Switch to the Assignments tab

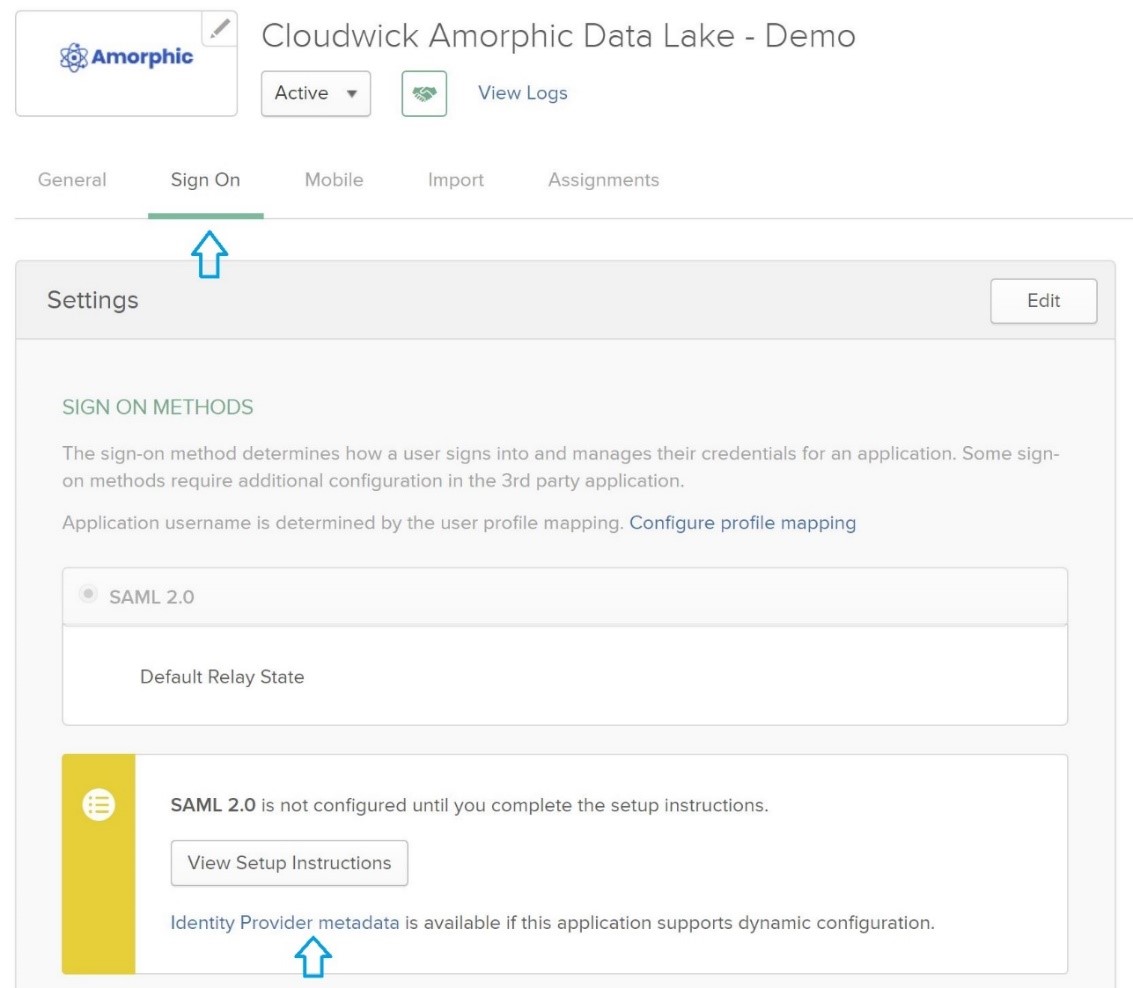tap(603, 180)
